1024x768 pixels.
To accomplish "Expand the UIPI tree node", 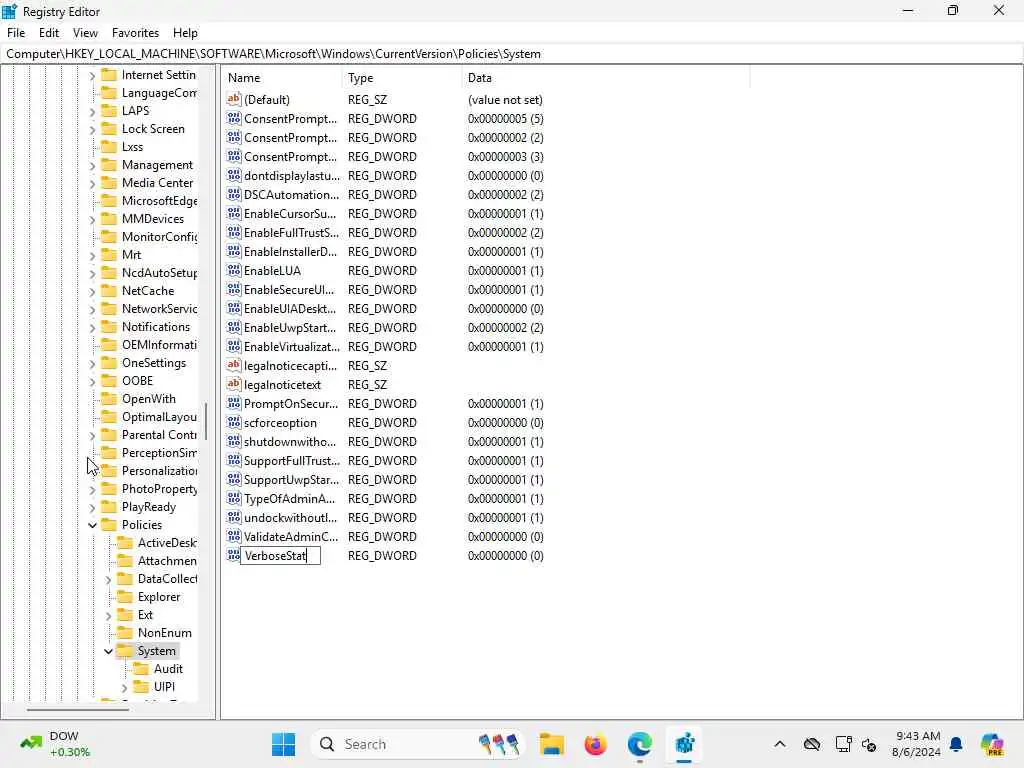I will (124, 687).
